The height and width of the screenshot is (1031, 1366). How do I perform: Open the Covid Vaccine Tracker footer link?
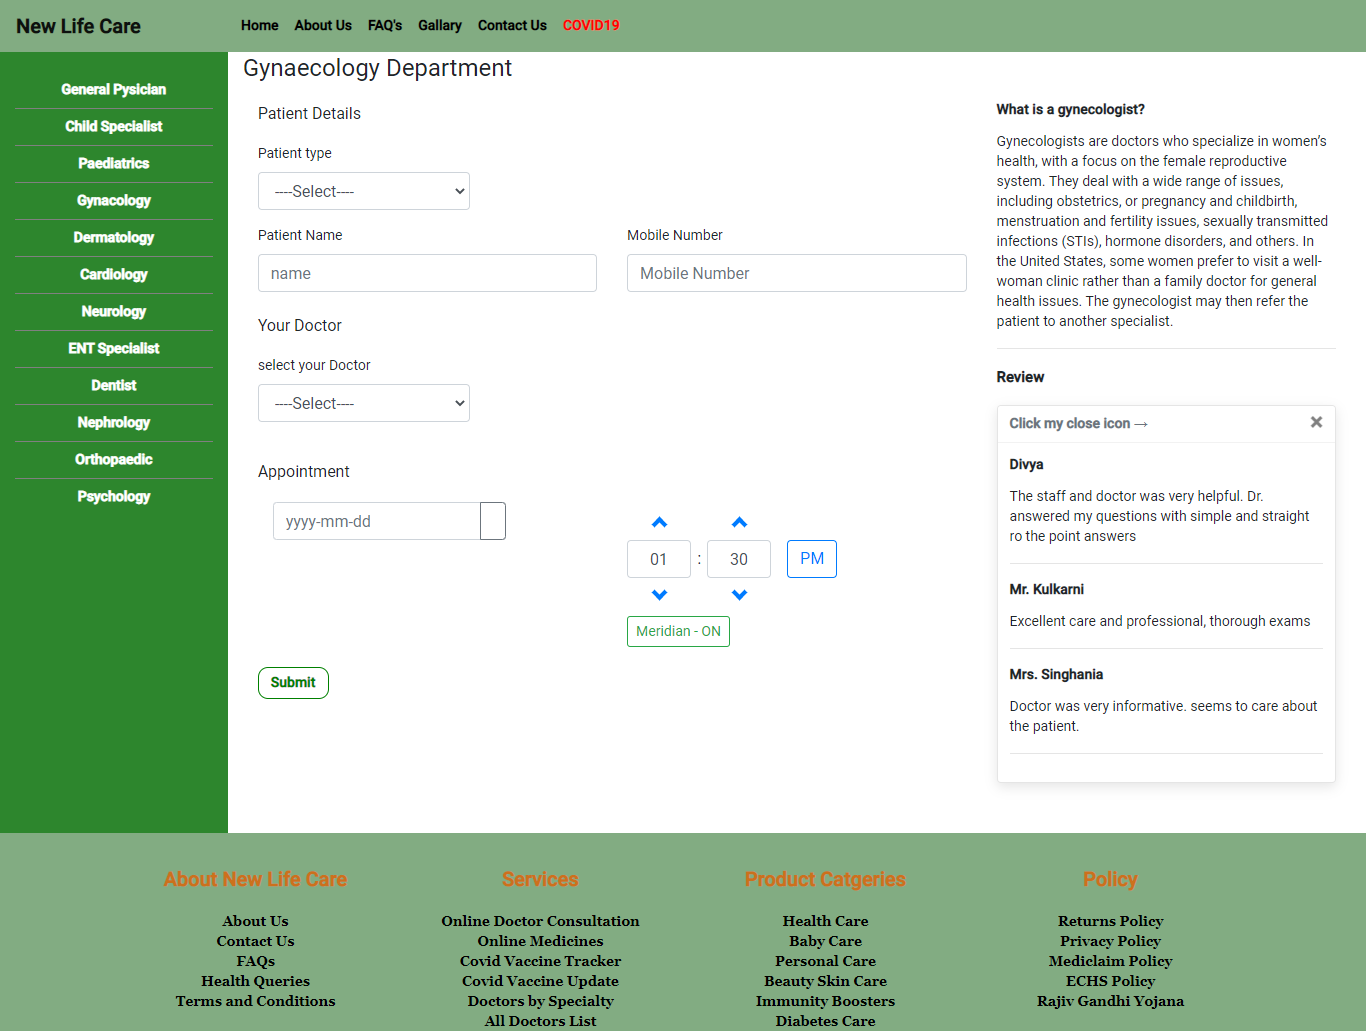point(540,961)
